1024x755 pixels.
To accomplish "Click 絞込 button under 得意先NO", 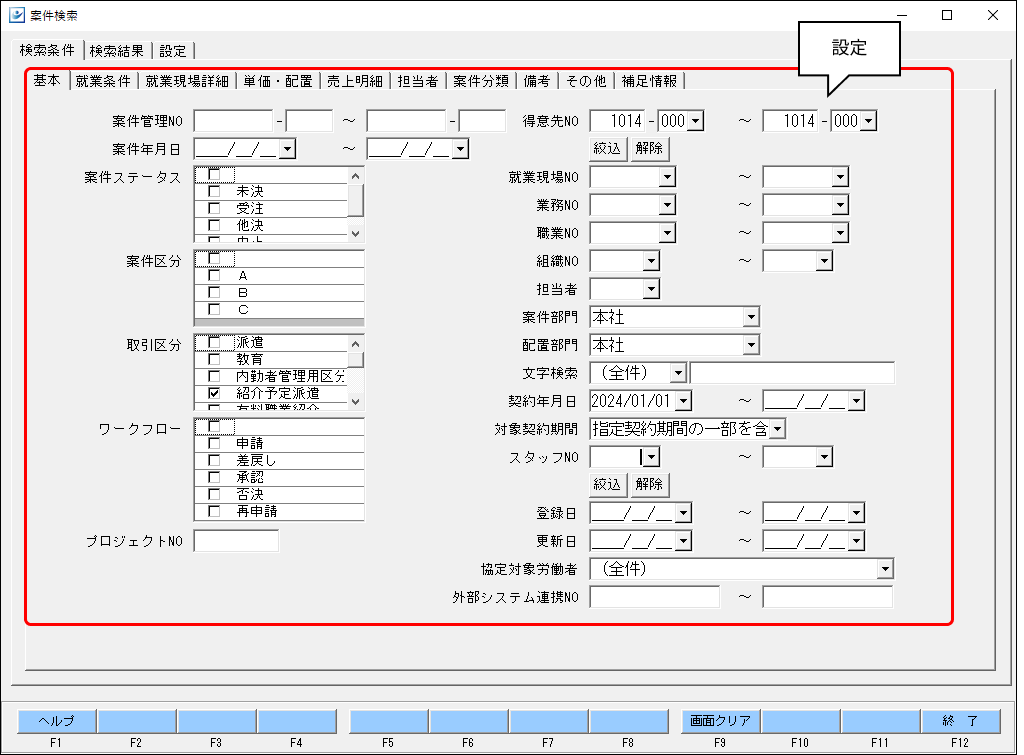I will pos(607,148).
